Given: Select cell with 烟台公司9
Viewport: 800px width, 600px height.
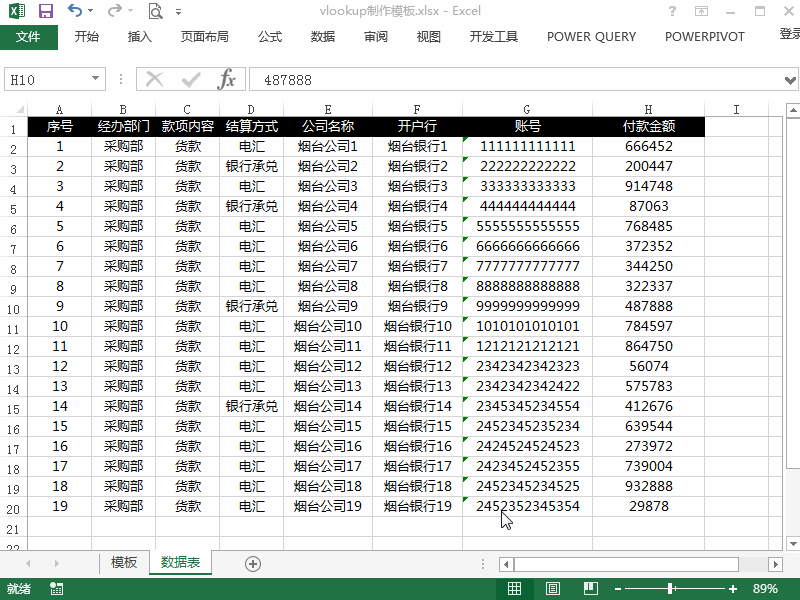Looking at the screenshot, I should point(328,306).
